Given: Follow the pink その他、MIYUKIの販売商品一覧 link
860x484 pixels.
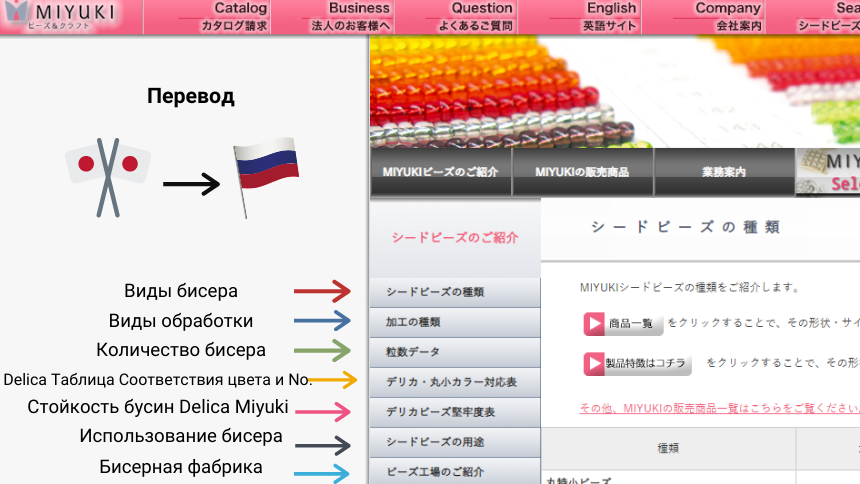Looking at the screenshot, I should (x=720, y=408).
